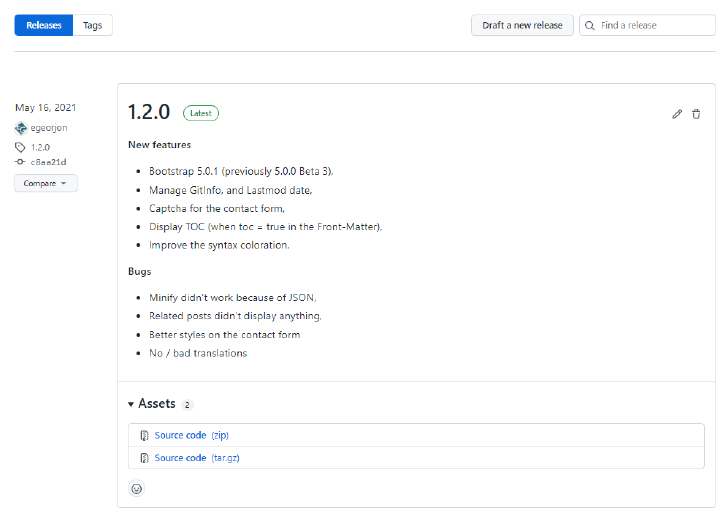The image size is (720, 513).
Task: Switch to the Tags tab
Action: click(x=92, y=25)
